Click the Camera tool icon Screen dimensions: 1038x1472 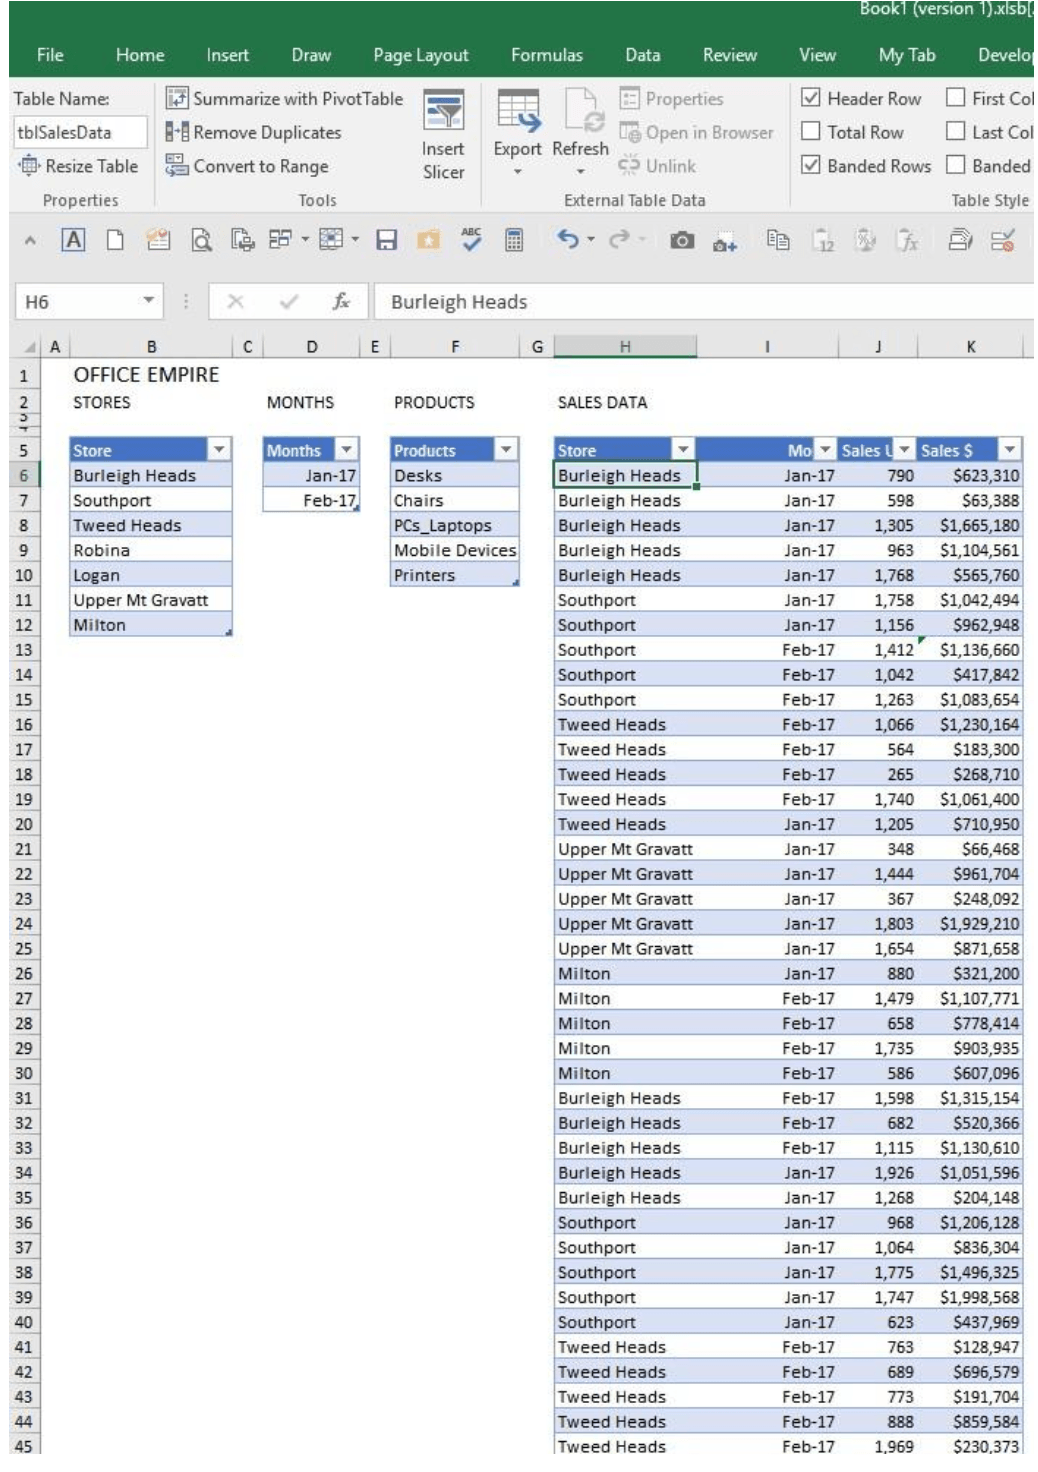(x=682, y=240)
